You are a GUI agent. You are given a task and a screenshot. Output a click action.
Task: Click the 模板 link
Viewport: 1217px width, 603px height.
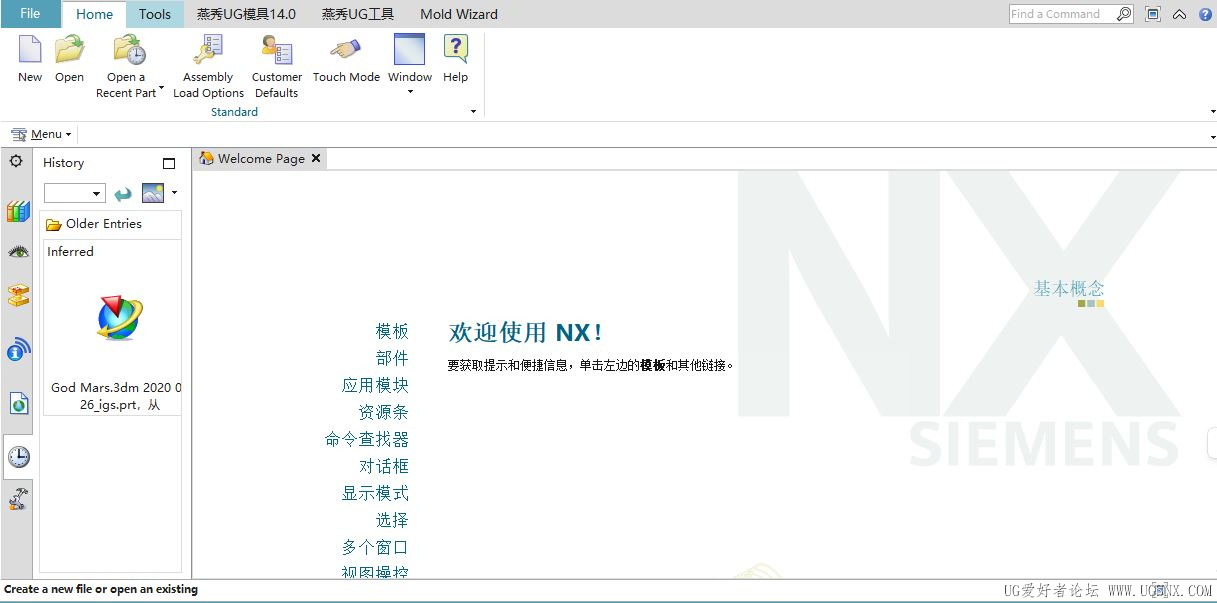point(392,331)
